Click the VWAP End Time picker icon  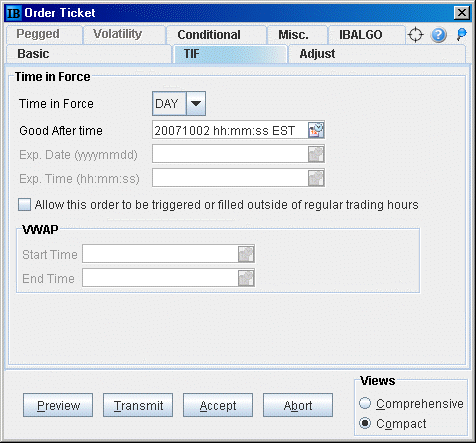246,278
